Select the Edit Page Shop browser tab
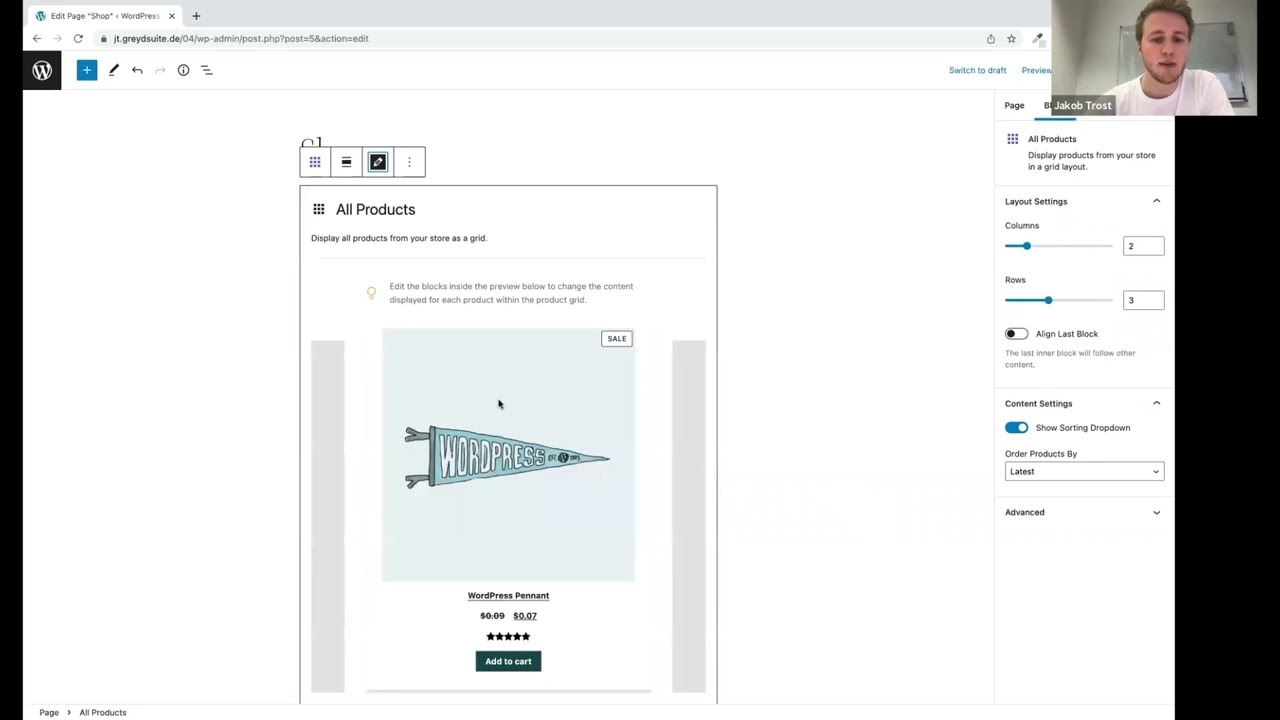The image size is (1280, 720). point(105,16)
